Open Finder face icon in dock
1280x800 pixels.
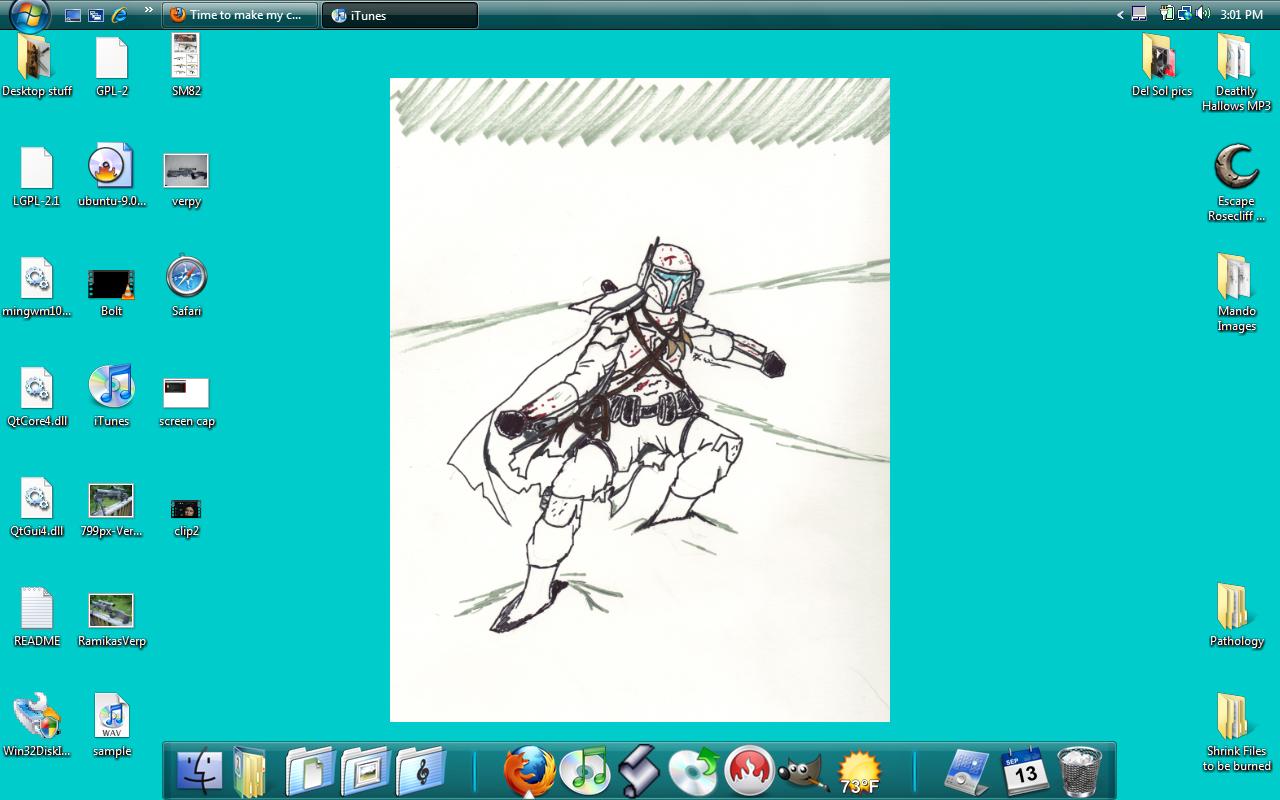[x=200, y=771]
